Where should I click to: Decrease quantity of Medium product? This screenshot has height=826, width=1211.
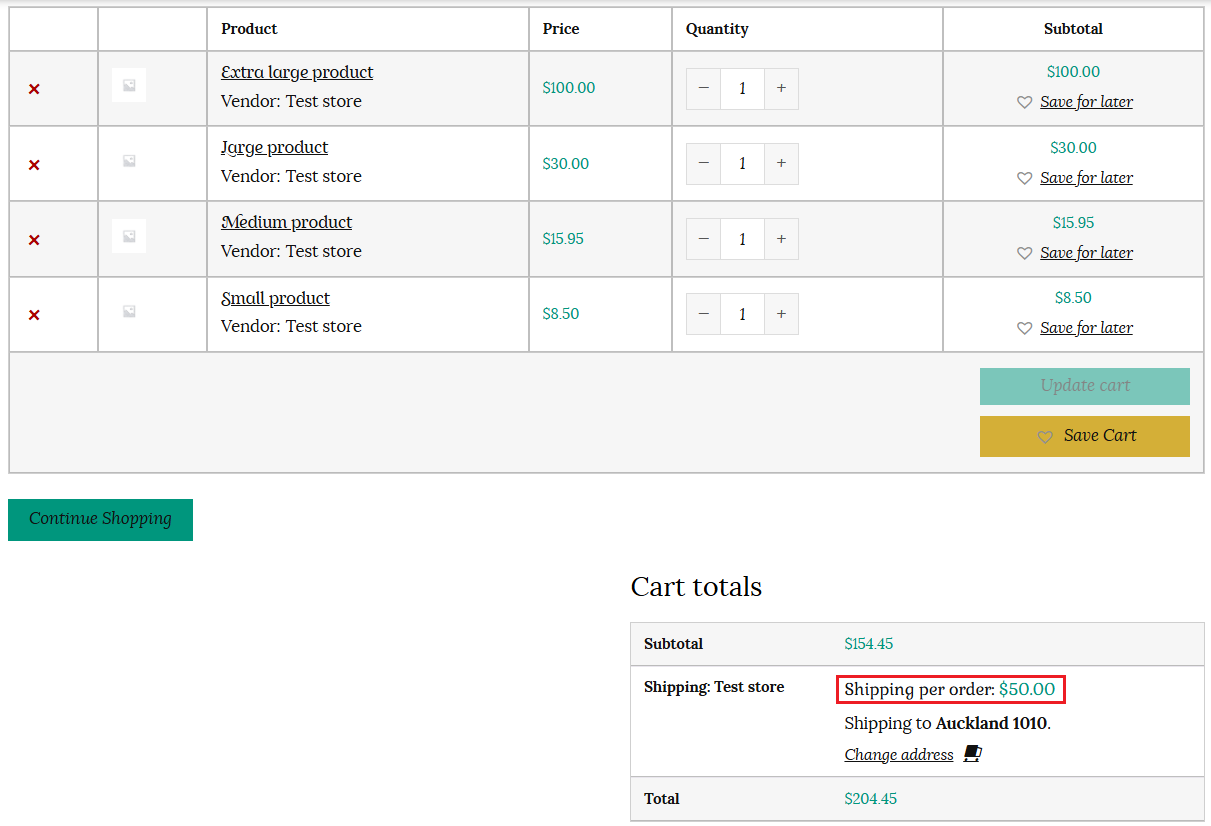[703, 239]
